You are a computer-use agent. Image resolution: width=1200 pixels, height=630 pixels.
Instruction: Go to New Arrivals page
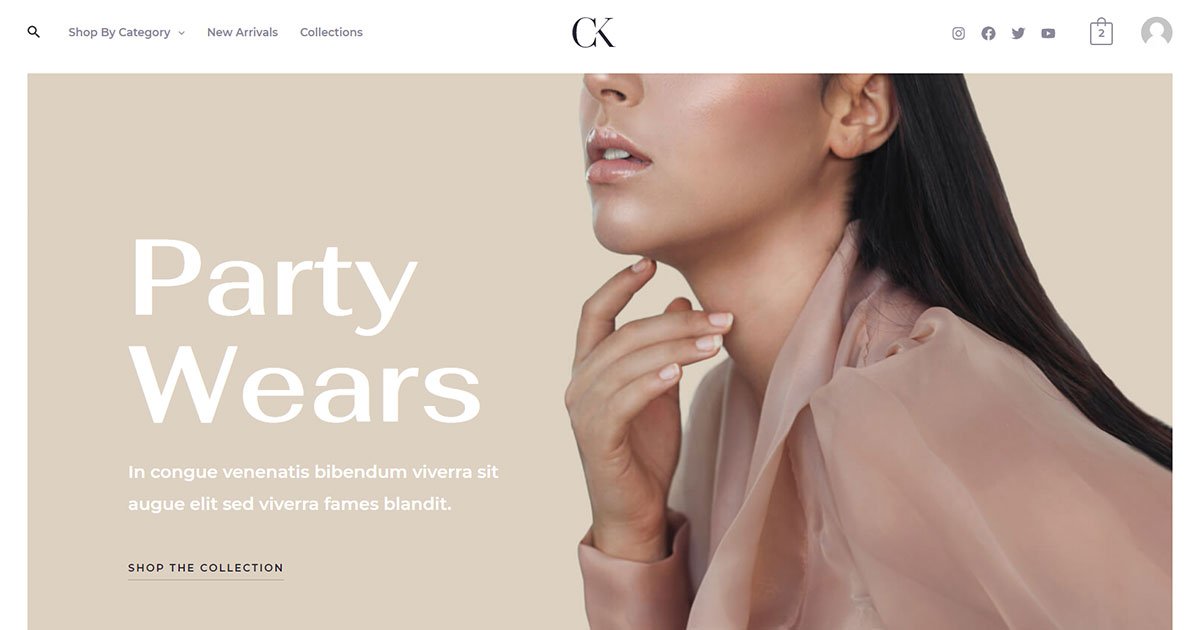pyautogui.click(x=242, y=32)
